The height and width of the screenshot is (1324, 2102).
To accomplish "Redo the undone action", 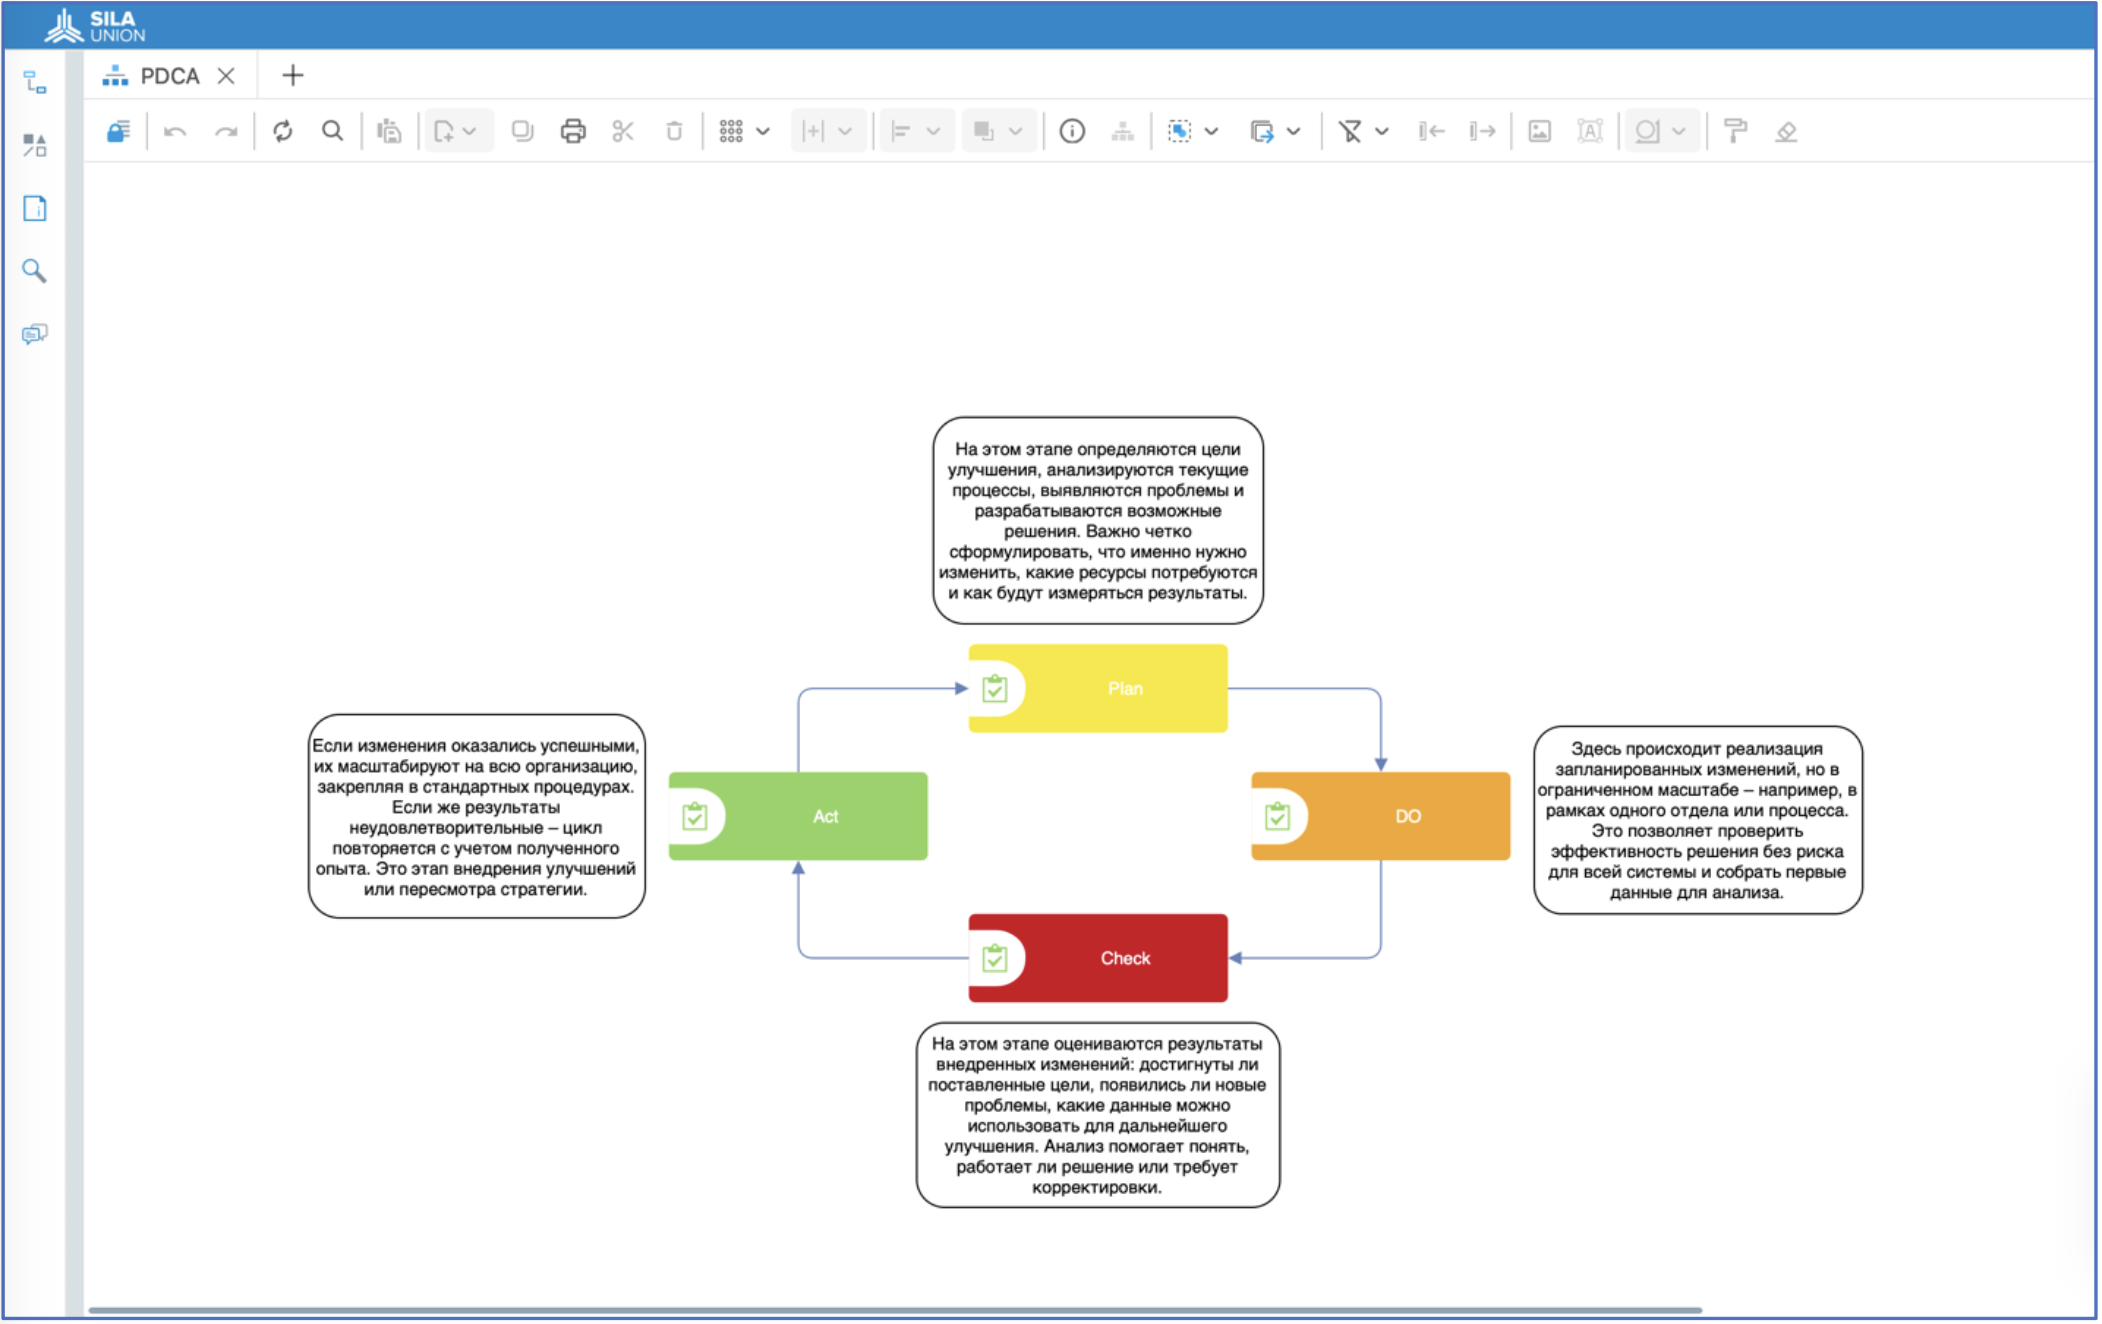I will click(225, 131).
